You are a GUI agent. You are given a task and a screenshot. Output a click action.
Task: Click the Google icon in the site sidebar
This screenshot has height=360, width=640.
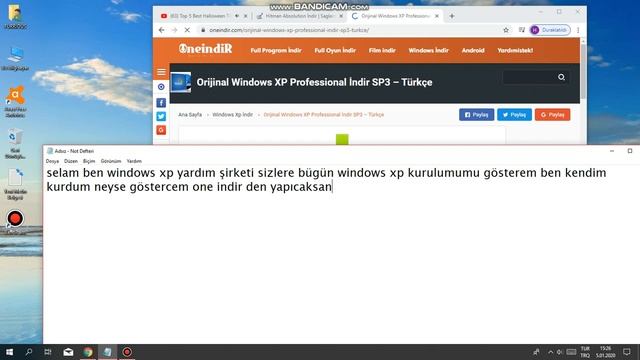161,130
